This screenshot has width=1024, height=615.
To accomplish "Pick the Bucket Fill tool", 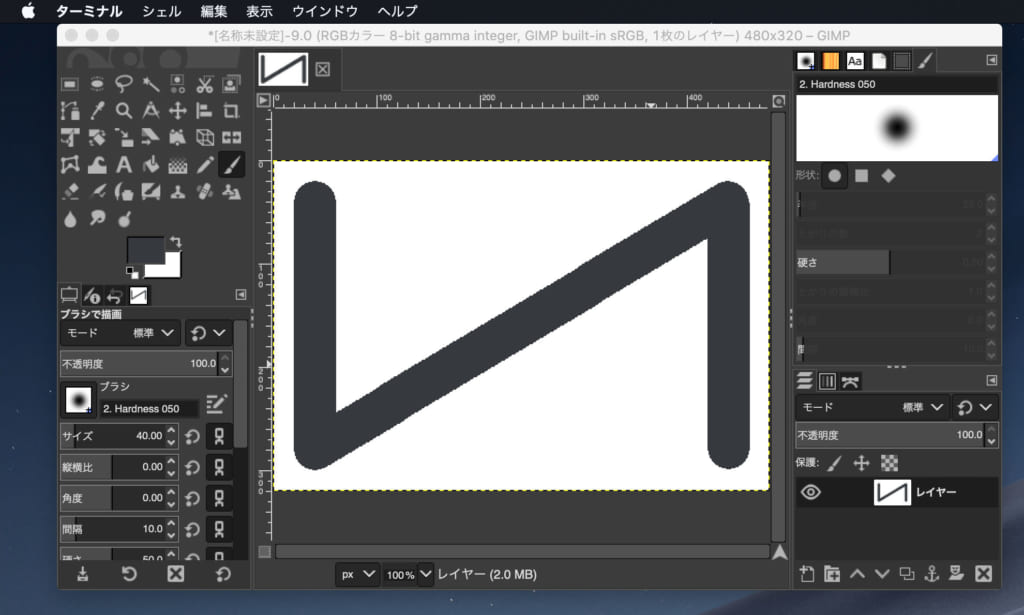I will coord(151,164).
